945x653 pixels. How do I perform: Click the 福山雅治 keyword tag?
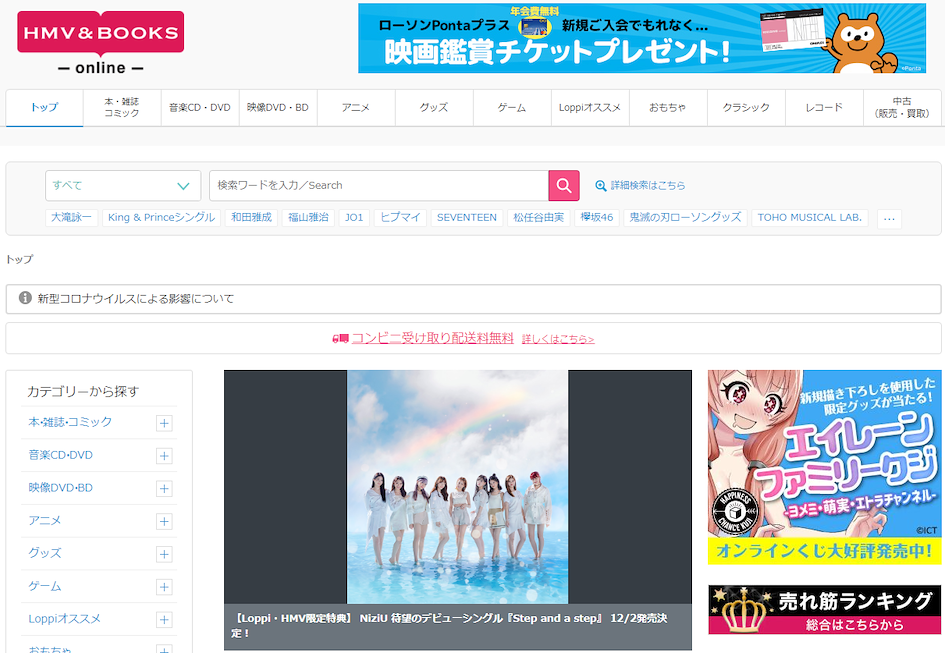click(308, 218)
